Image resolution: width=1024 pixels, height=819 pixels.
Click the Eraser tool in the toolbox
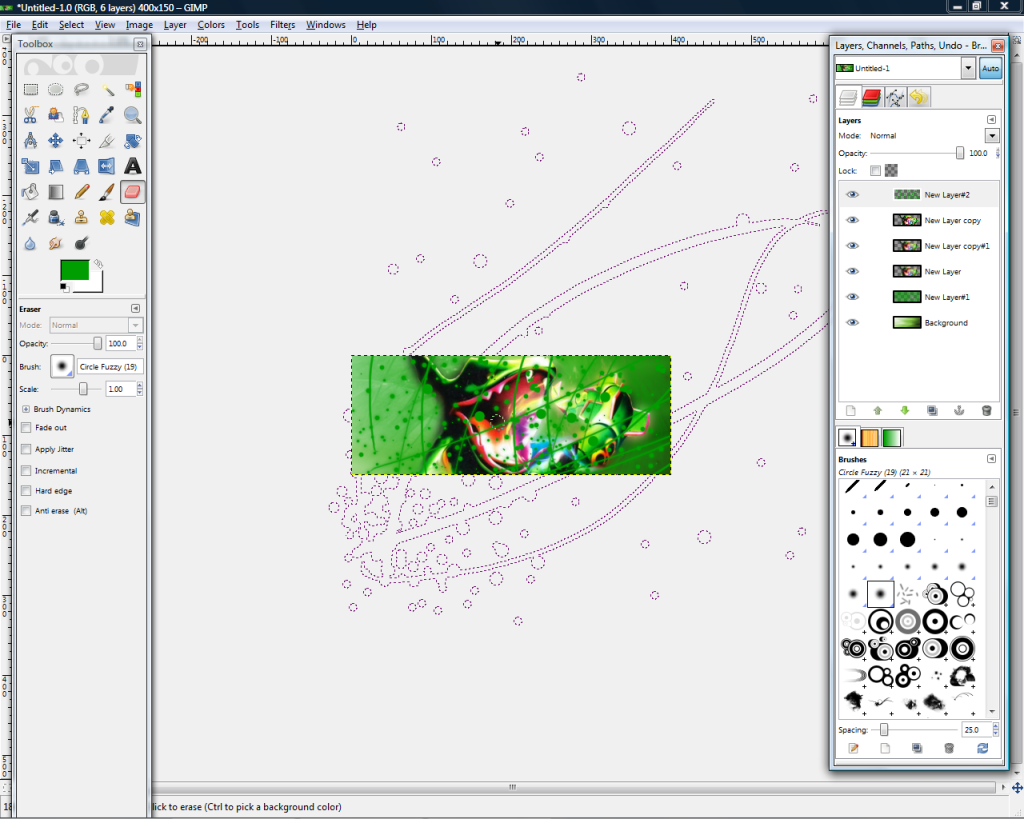tap(133, 192)
